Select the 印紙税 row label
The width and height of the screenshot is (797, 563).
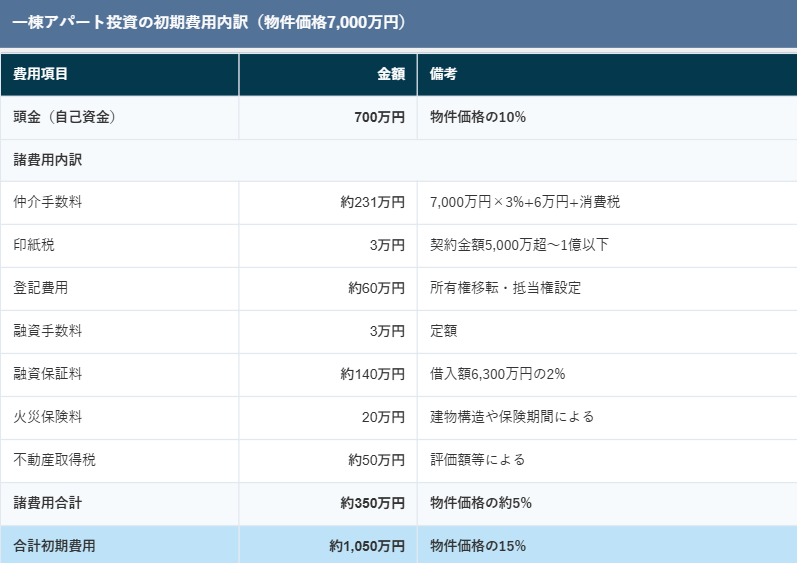[x=34, y=245]
